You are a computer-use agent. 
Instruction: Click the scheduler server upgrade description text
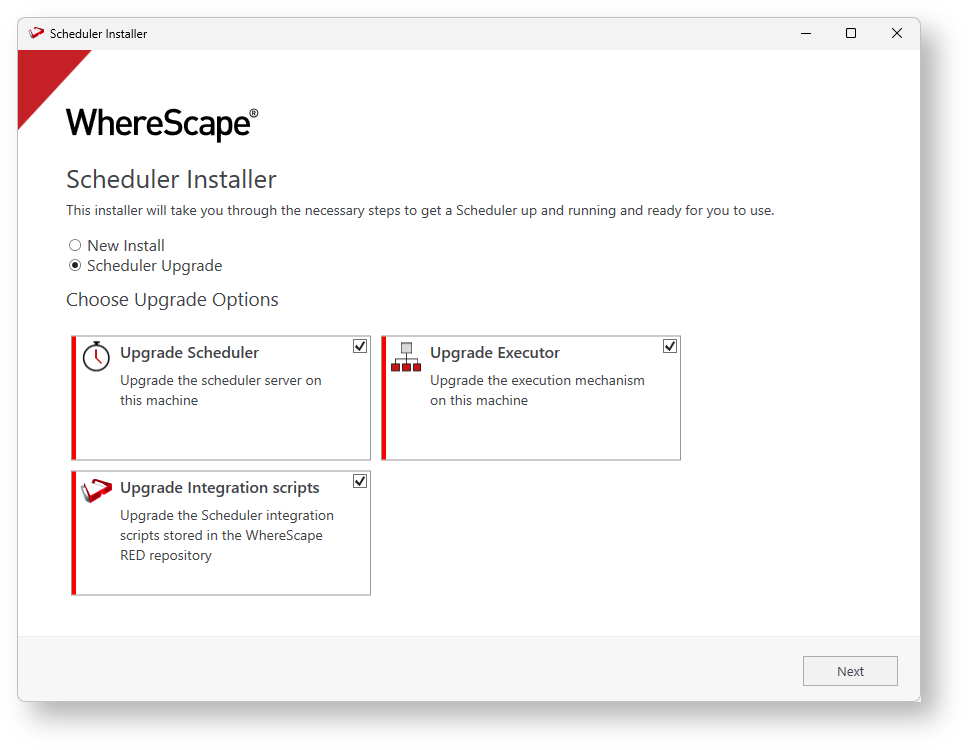click(x=221, y=390)
